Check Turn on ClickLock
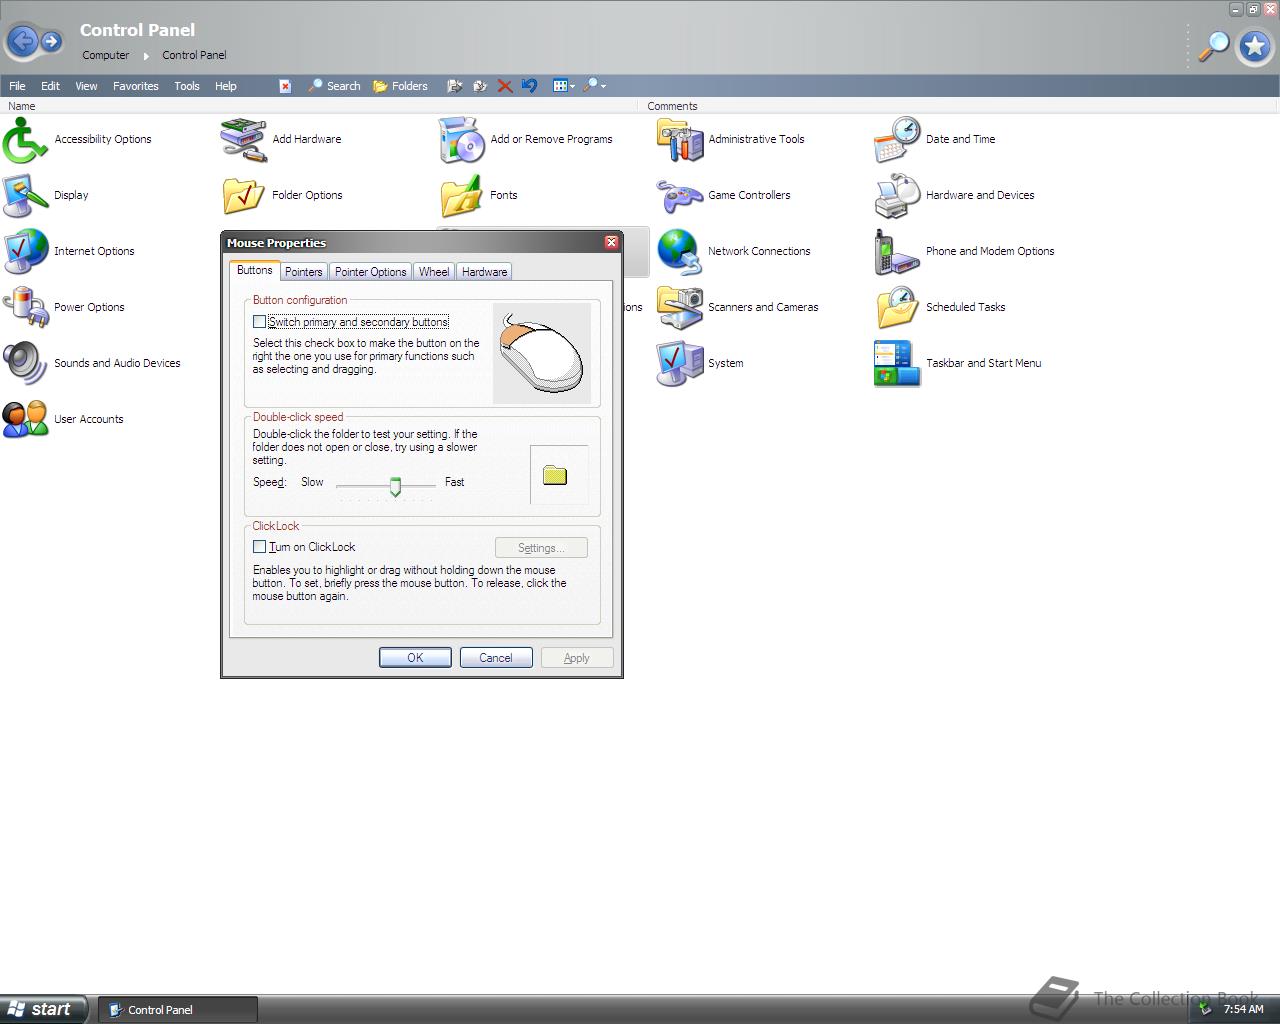This screenshot has height=1024, width=1280. 260,547
